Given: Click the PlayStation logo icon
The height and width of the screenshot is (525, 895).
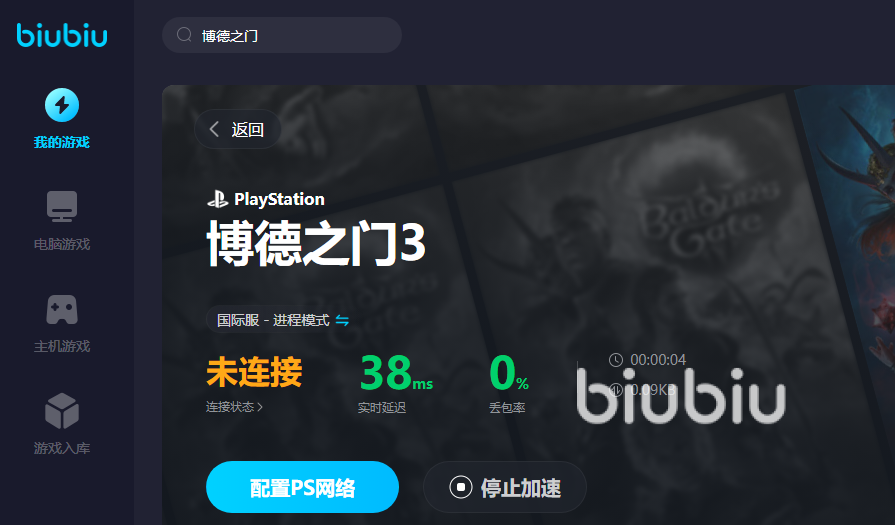Looking at the screenshot, I should tap(217, 199).
